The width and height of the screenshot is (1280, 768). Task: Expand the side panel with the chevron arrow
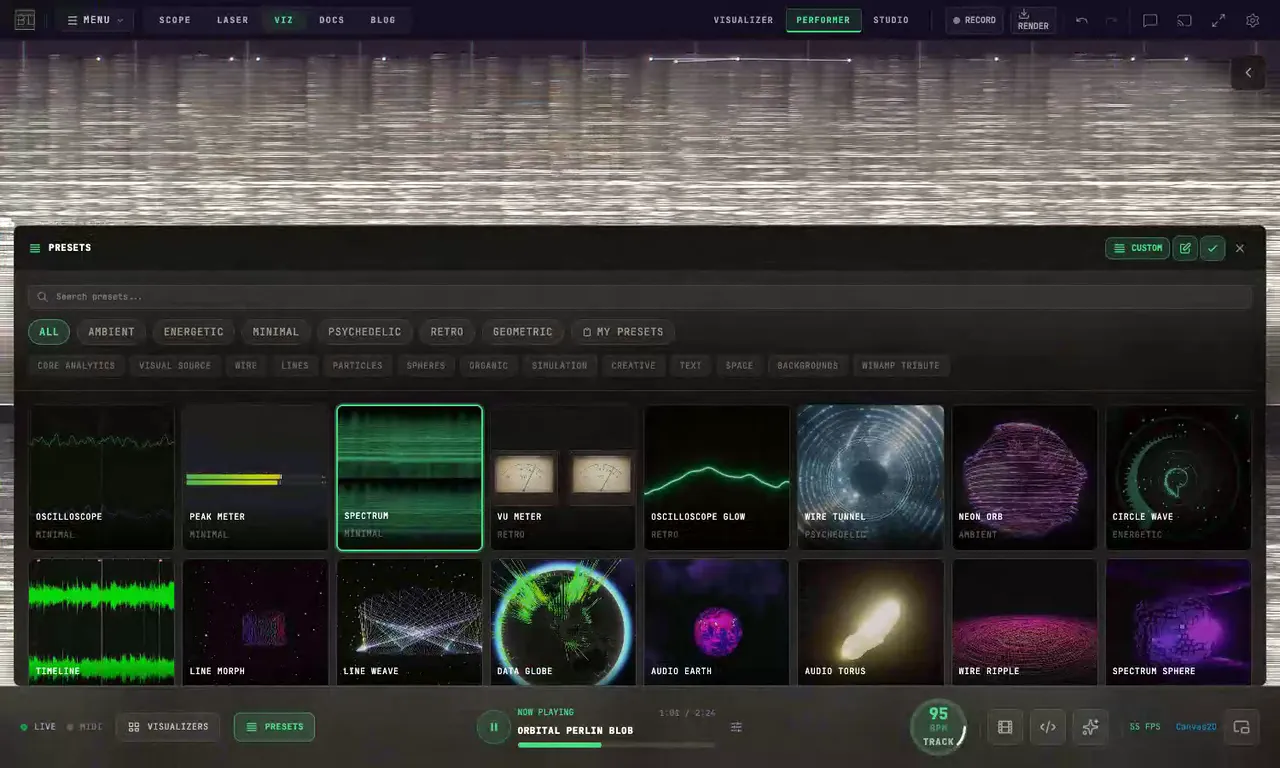point(1248,72)
